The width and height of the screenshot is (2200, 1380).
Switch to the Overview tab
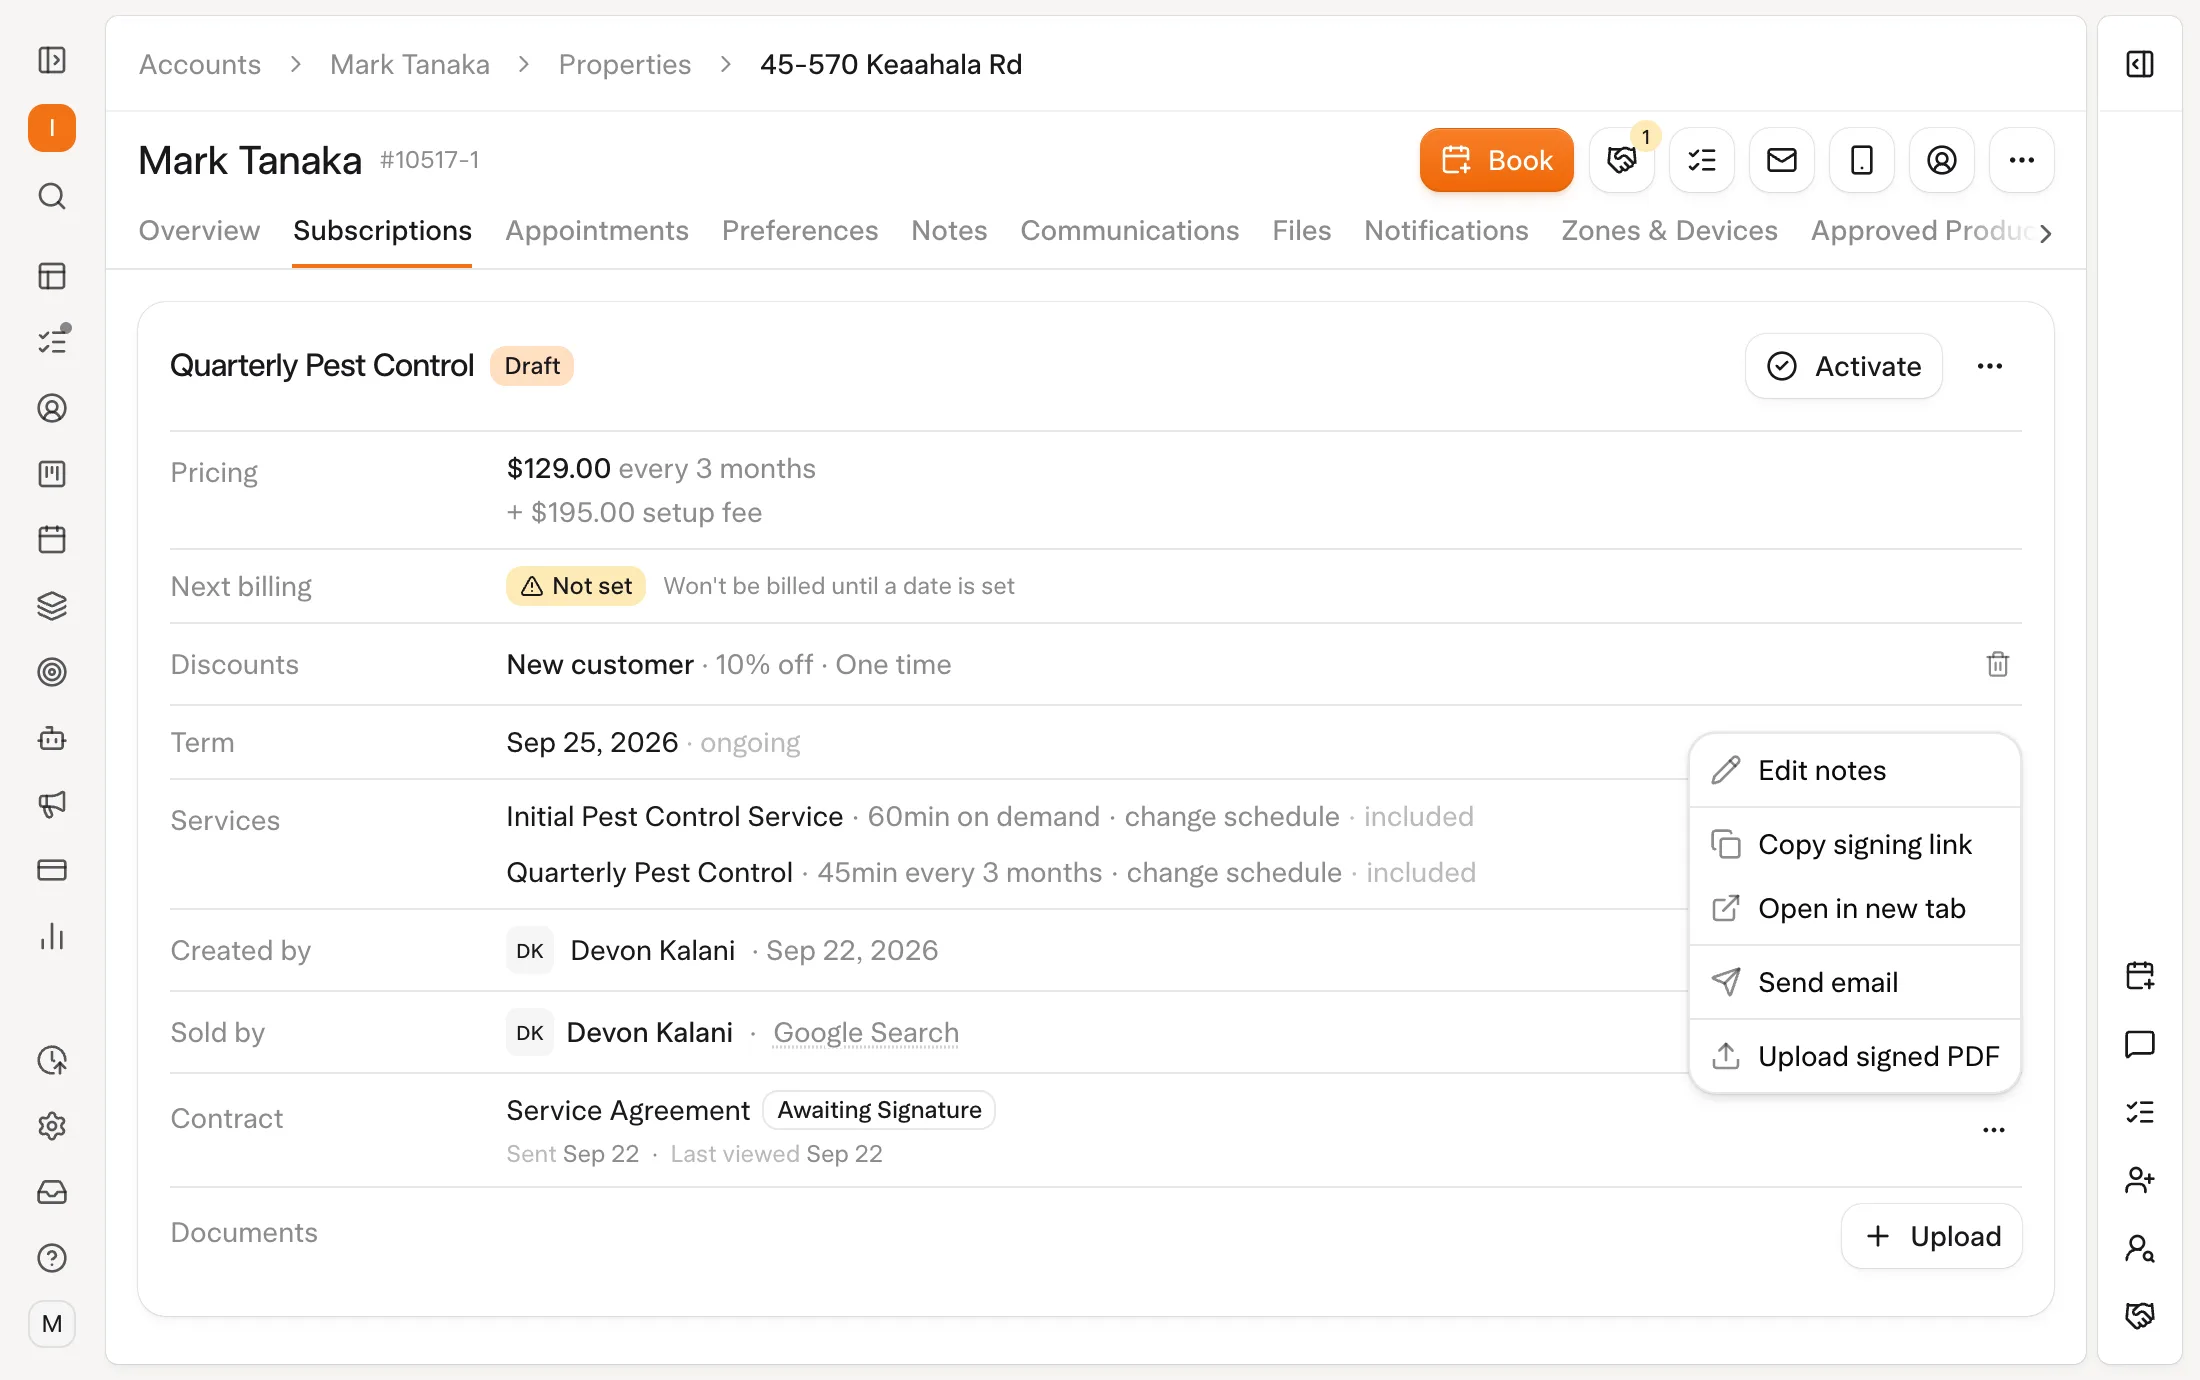coord(199,231)
